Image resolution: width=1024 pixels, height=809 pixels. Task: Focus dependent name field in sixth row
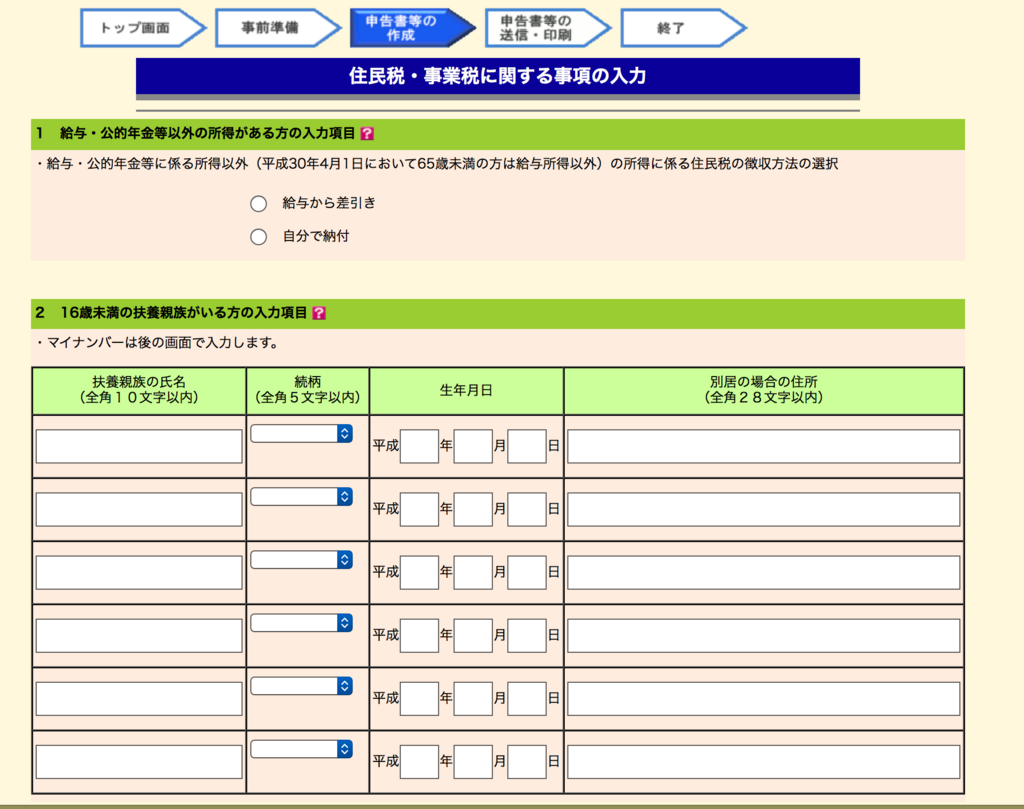[139, 761]
